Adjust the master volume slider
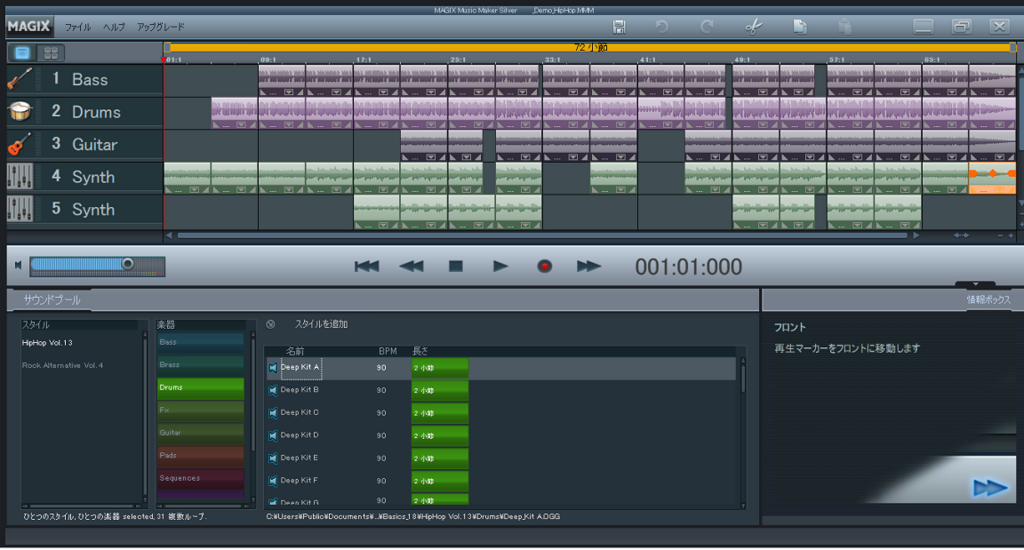Image resolution: width=1024 pixels, height=550 pixels. pos(97,265)
